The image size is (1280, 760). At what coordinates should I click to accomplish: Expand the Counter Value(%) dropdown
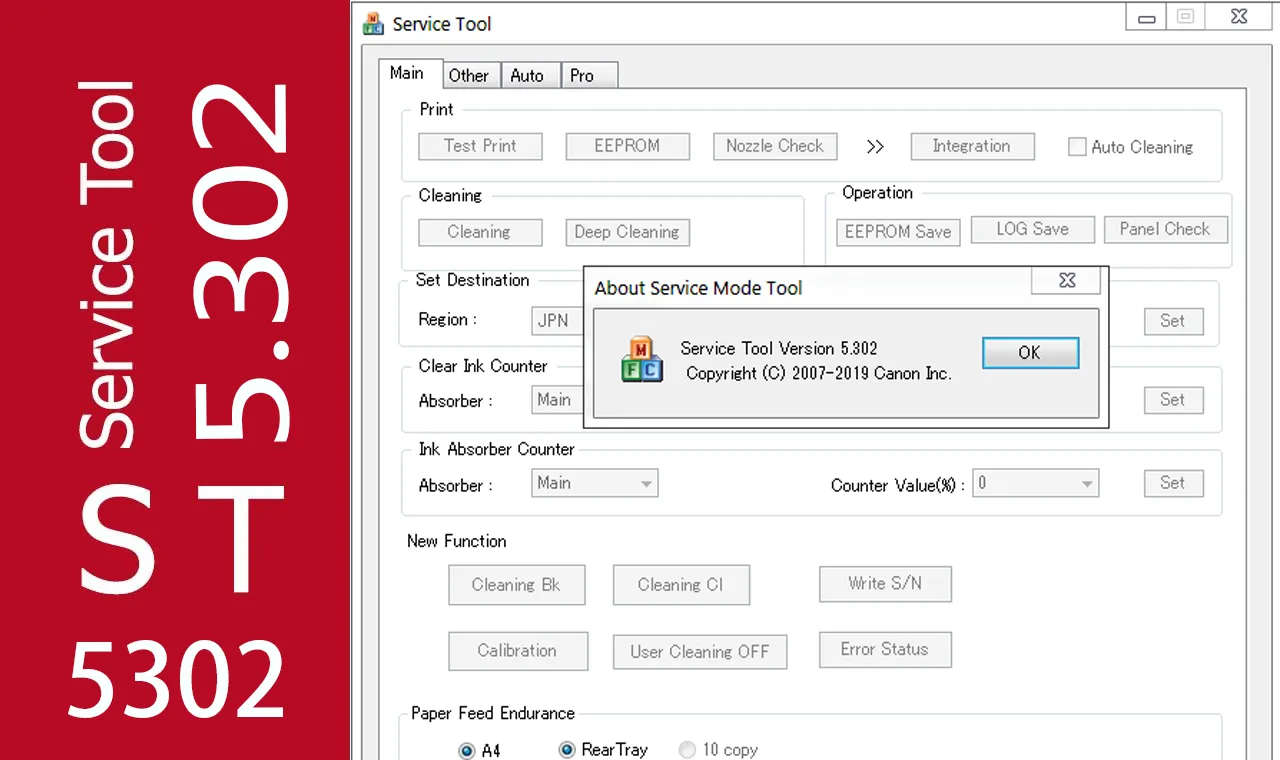[1036, 483]
